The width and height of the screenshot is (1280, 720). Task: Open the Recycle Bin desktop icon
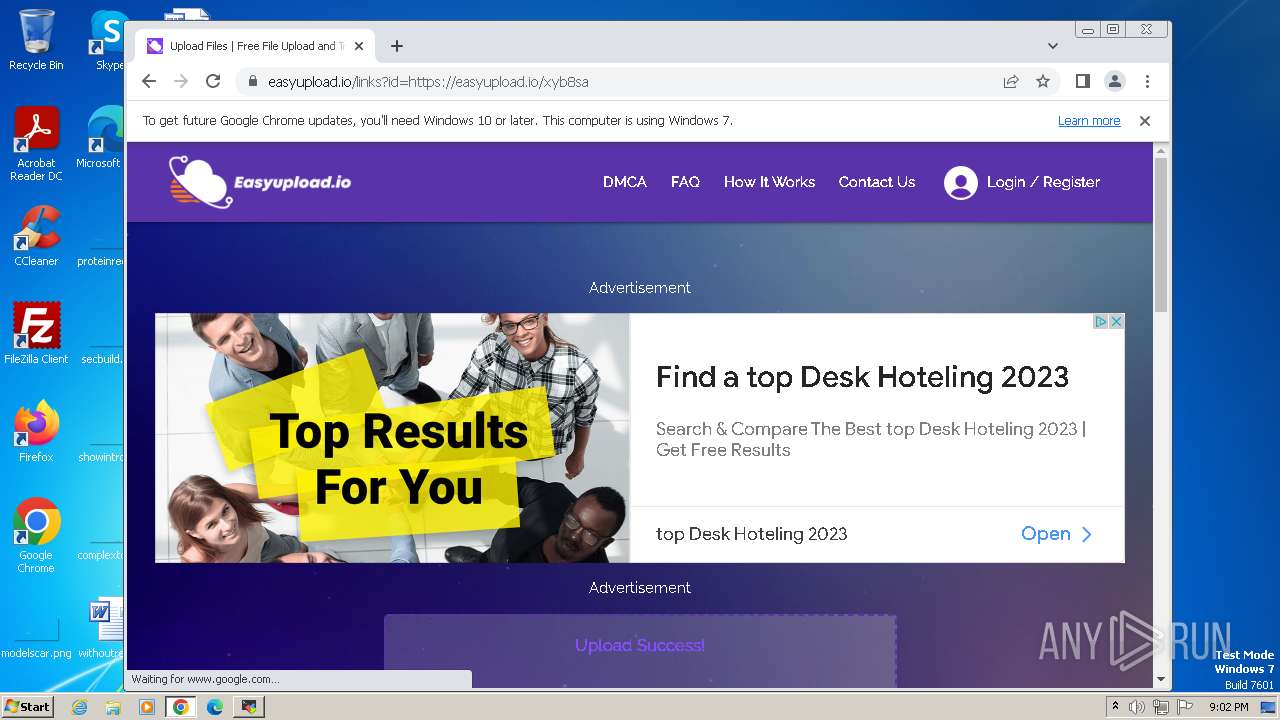tap(36, 40)
